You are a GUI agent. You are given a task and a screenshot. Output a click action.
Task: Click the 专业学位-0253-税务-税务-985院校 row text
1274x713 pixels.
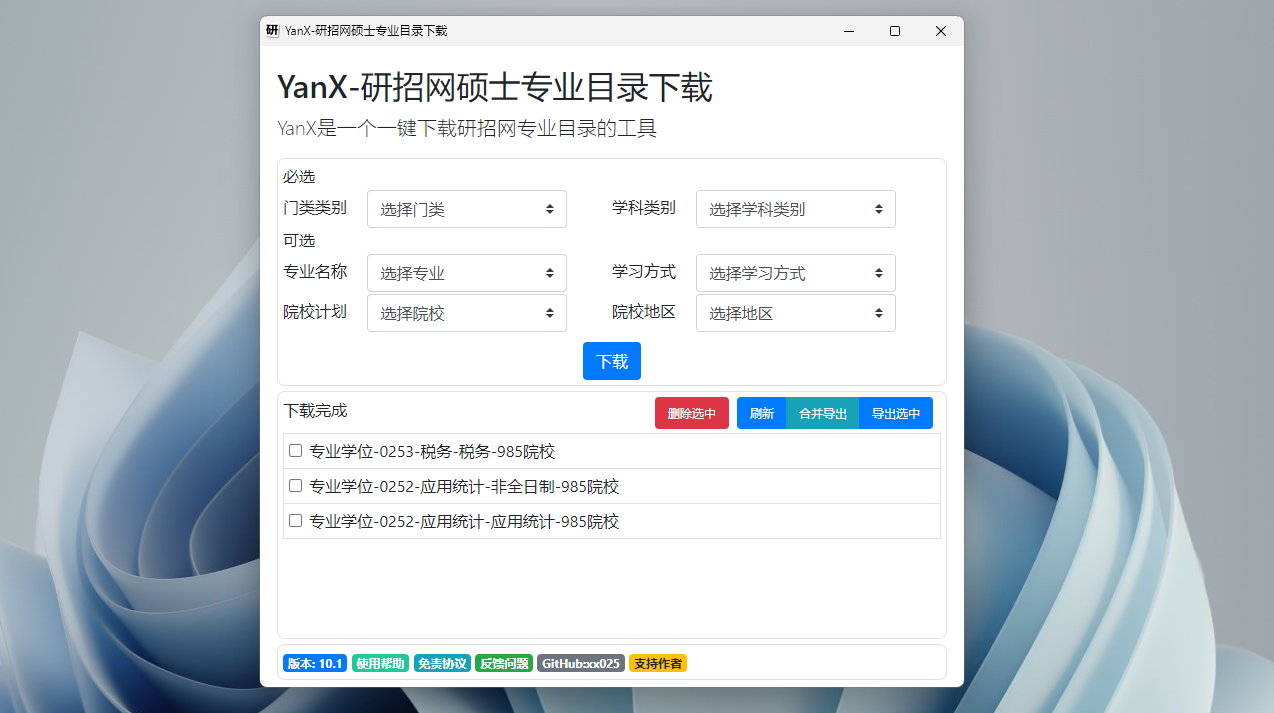[x=432, y=452]
